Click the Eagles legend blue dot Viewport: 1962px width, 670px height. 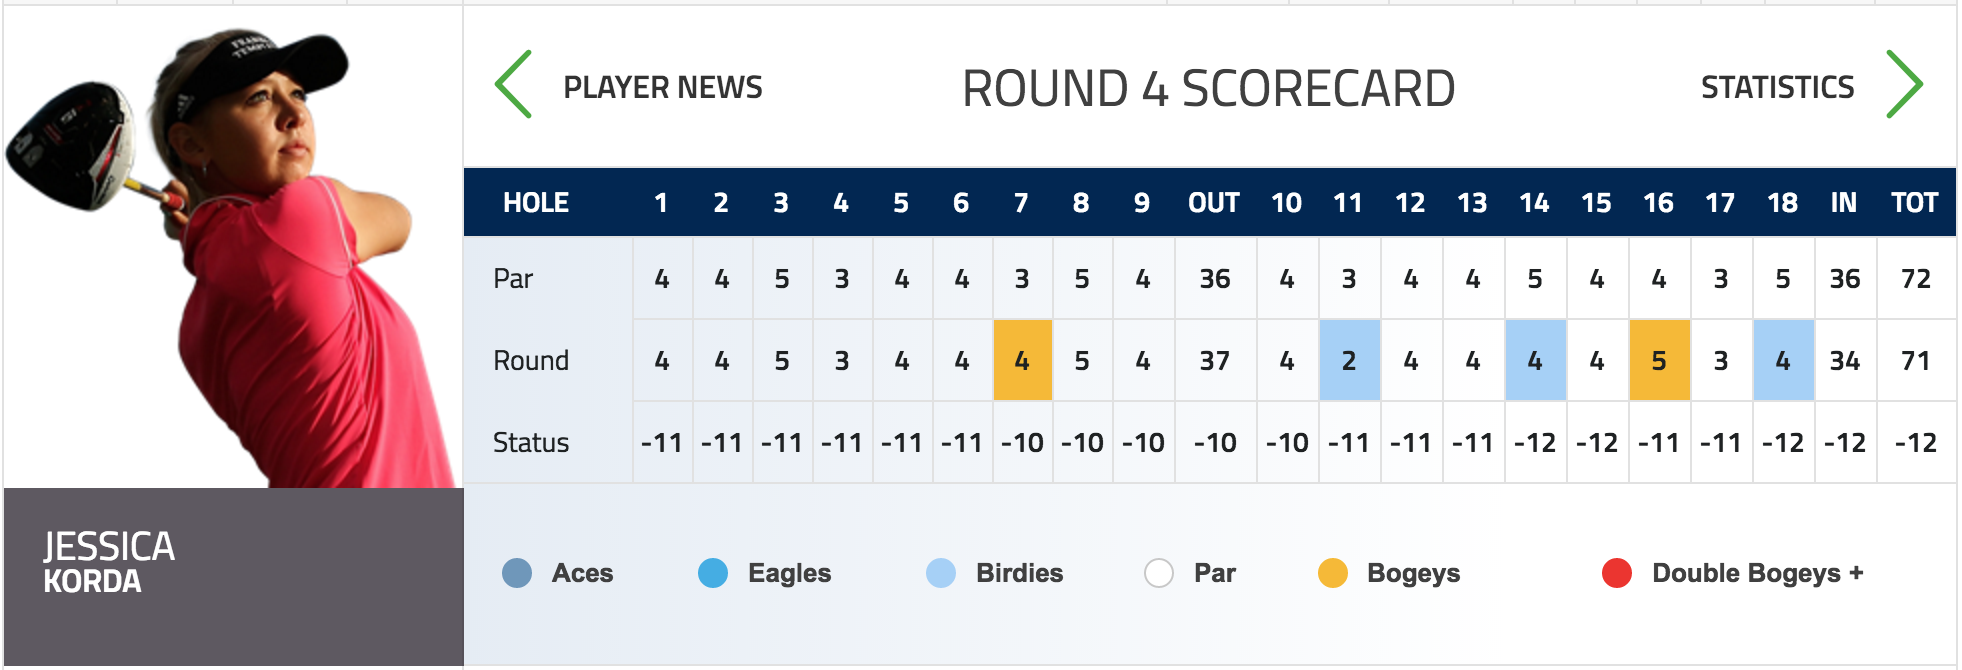coord(713,573)
